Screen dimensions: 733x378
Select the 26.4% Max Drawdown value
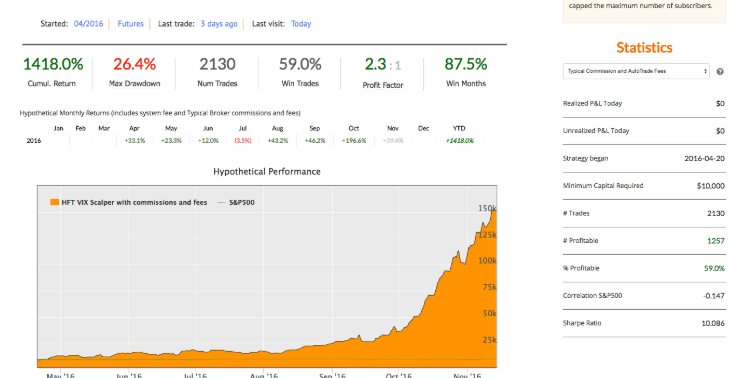pyautogui.click(x=134, y=64)
